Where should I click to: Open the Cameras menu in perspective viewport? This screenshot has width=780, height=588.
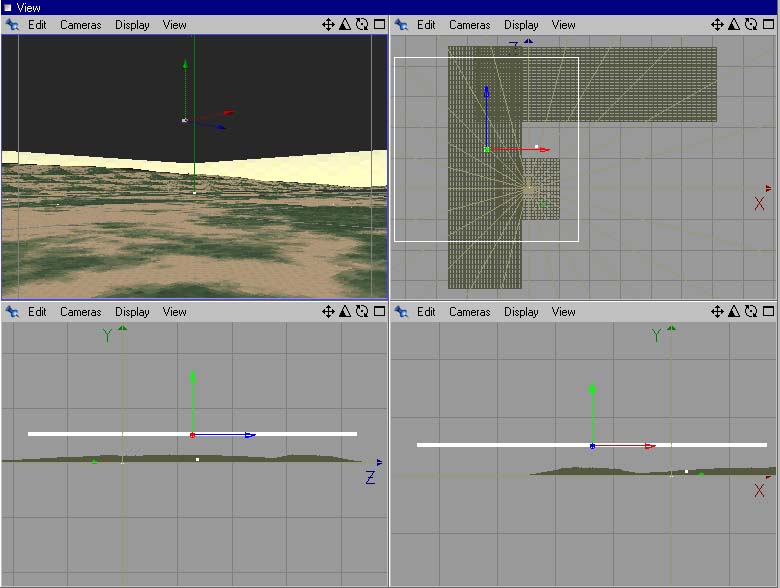80,25
